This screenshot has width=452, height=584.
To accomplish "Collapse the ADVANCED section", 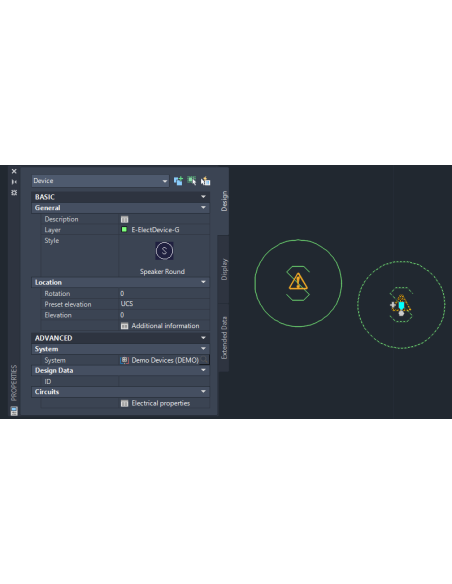I will pos(203,338).
